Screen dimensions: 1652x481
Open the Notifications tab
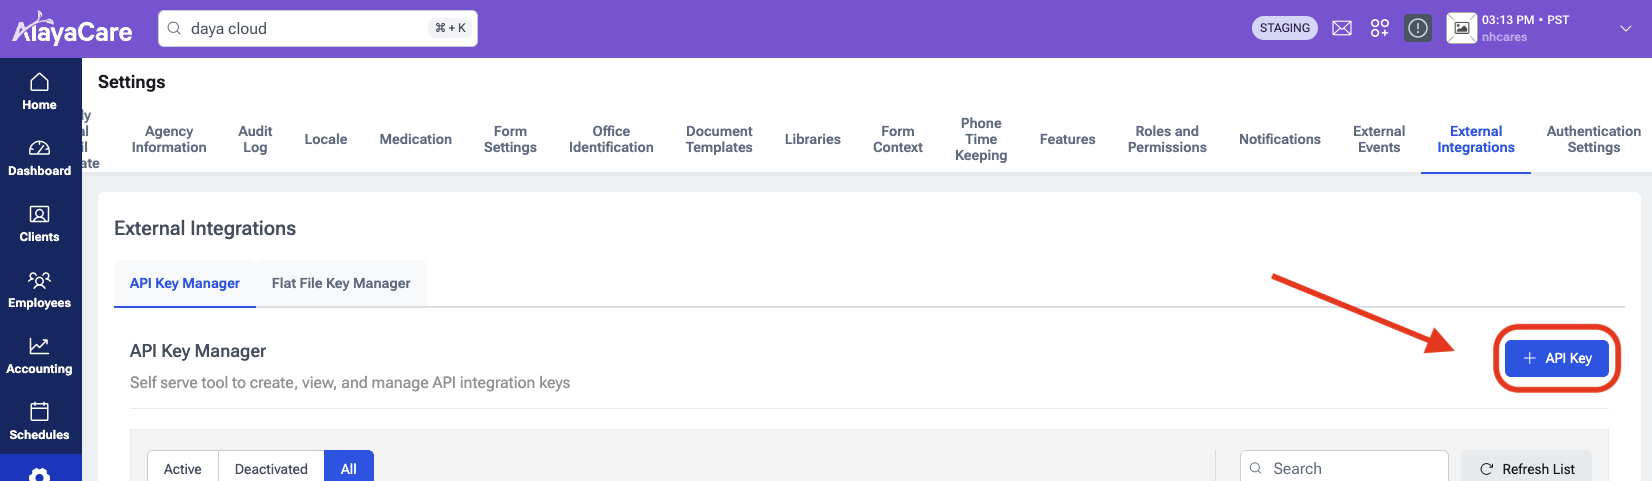(1280, 139)
